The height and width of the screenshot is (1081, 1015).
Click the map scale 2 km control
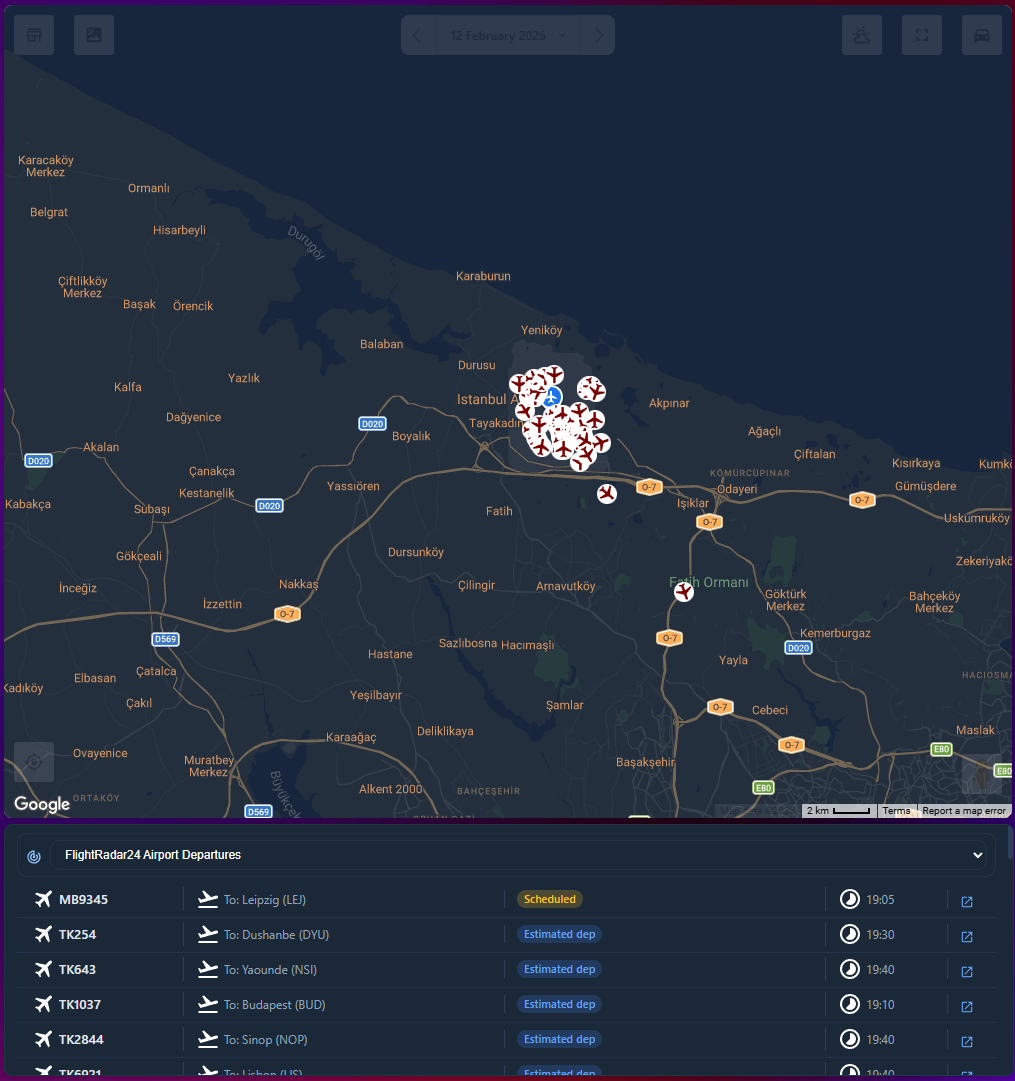[x=838, y=811]
